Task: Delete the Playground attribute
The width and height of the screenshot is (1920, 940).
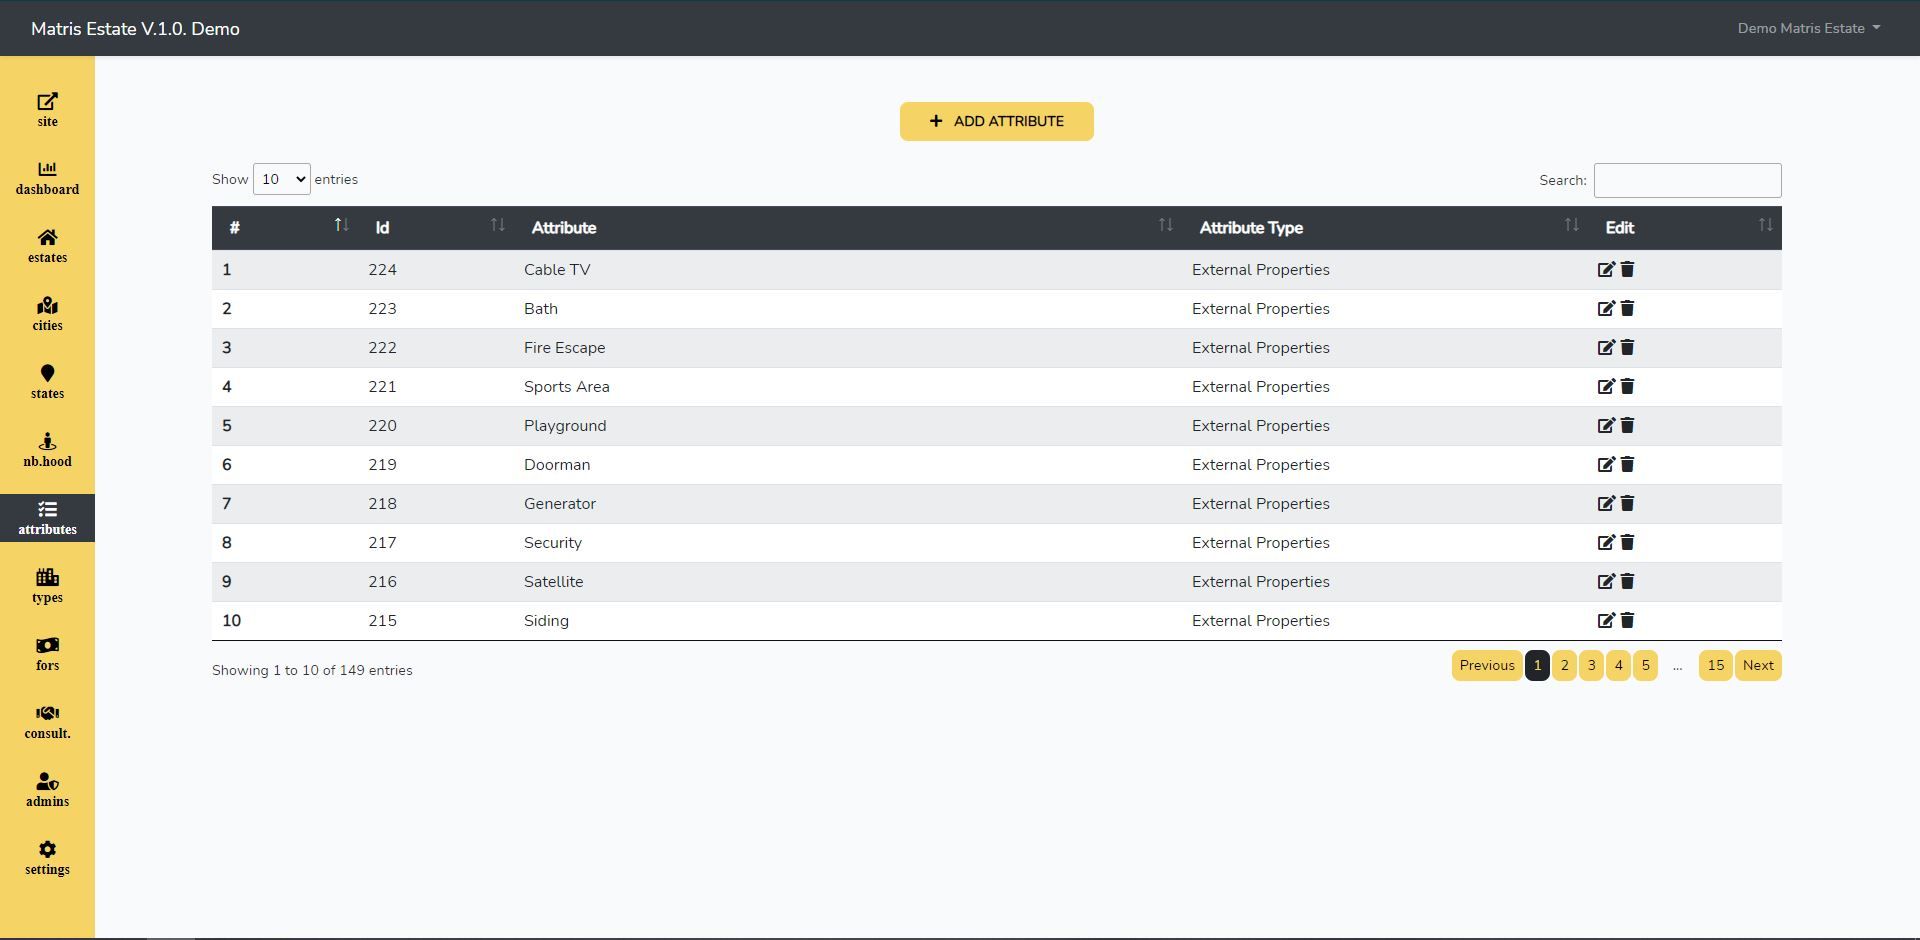Action: tap(1627, 426)
